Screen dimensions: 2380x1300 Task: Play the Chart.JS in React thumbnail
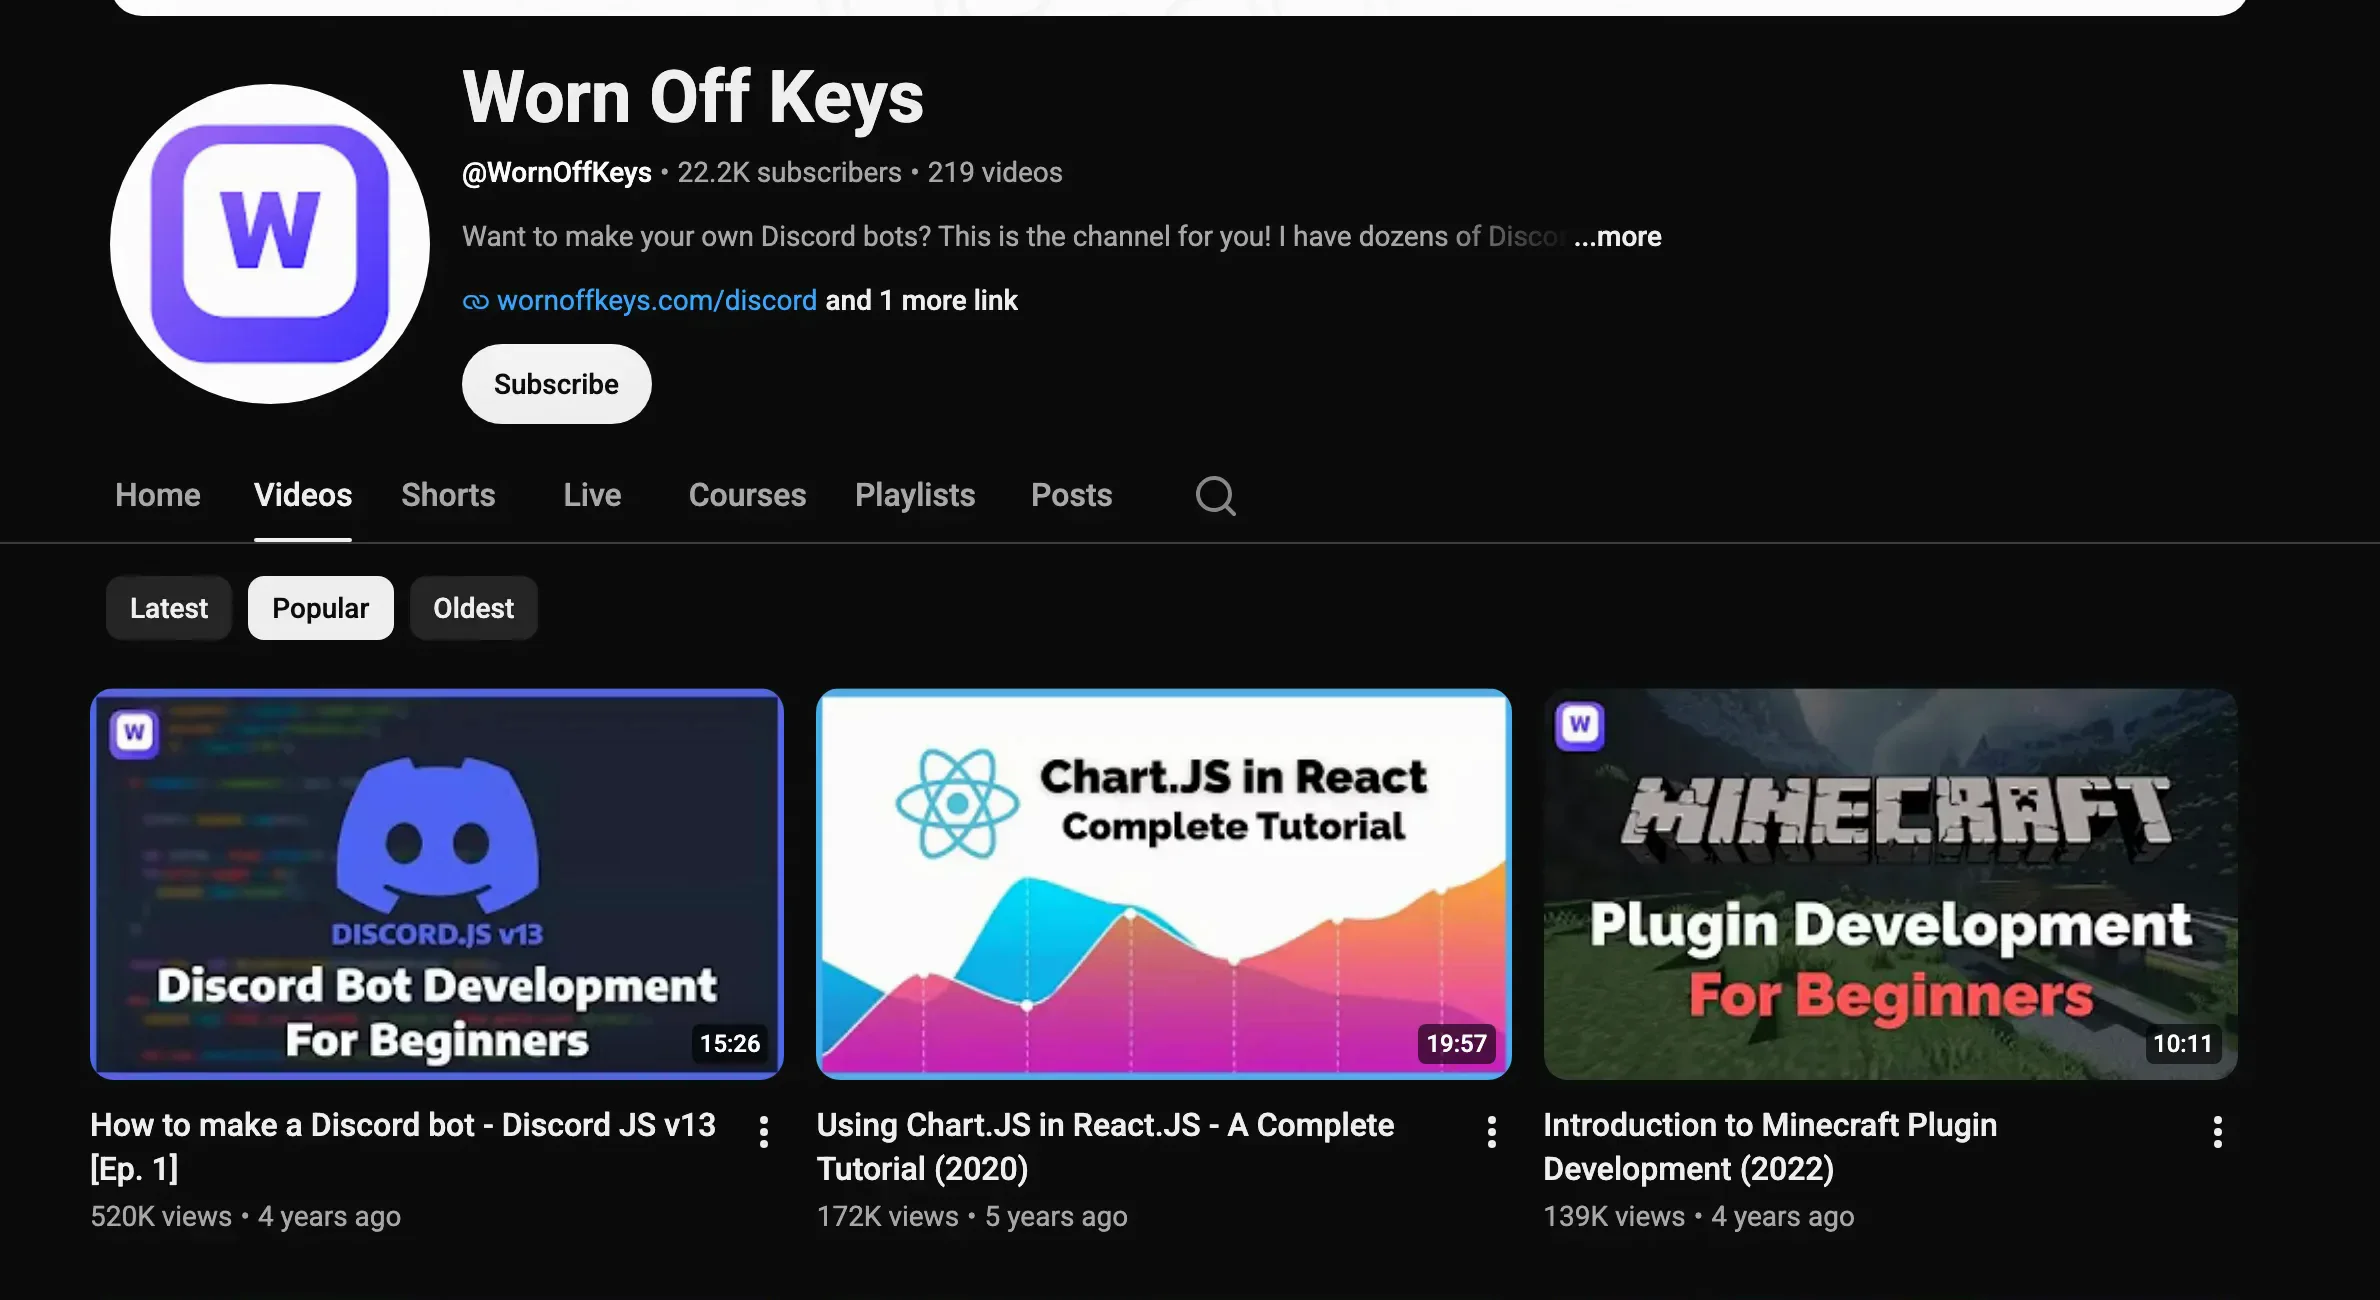pyautogui.click(x=1164, y=884)
